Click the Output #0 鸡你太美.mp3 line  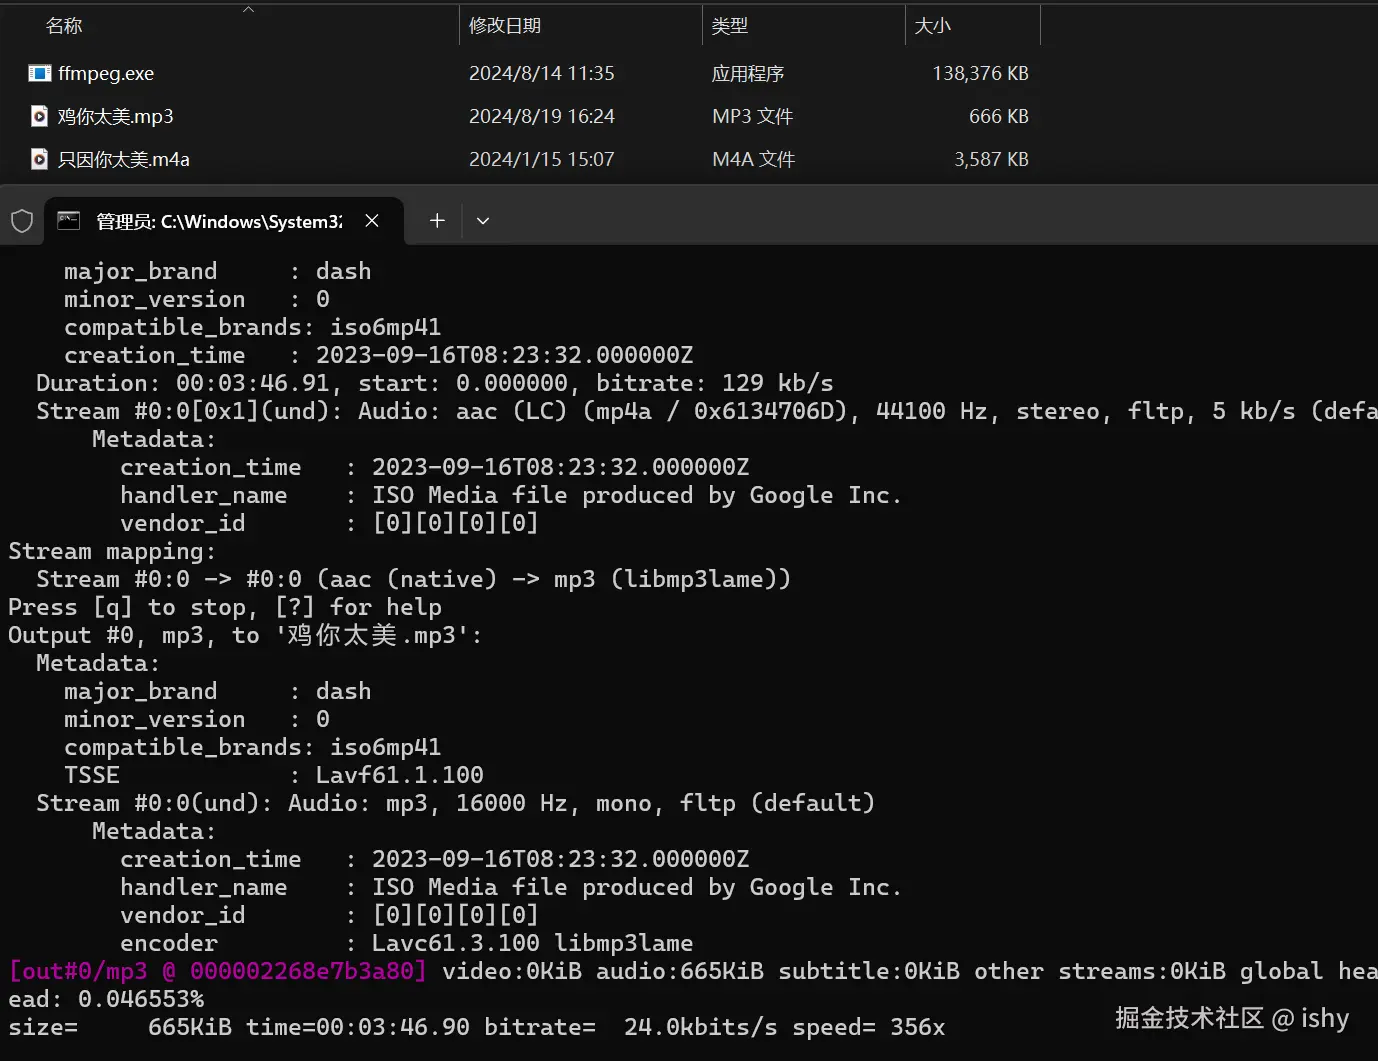[x=245, y=635]
